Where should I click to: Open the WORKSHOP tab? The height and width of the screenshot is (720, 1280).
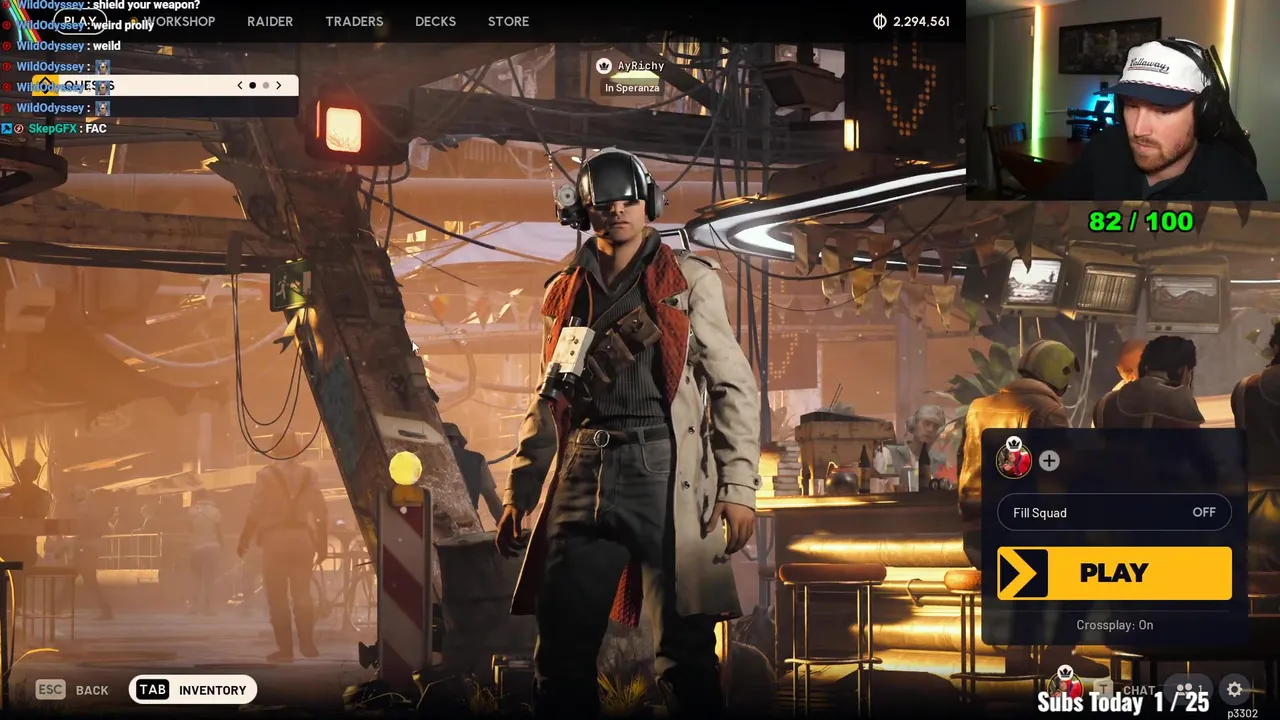coord(178,21)
